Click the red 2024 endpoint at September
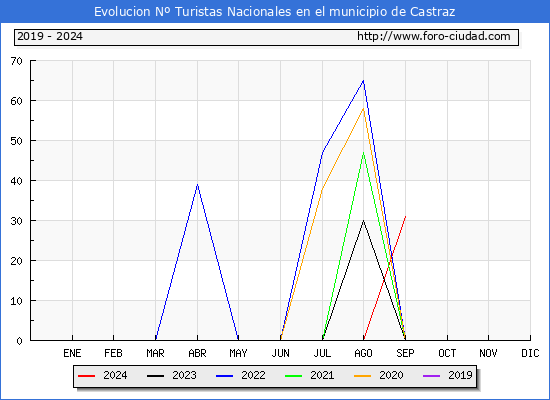The width and height of the screenshot is (550, 400). (405, 216)
